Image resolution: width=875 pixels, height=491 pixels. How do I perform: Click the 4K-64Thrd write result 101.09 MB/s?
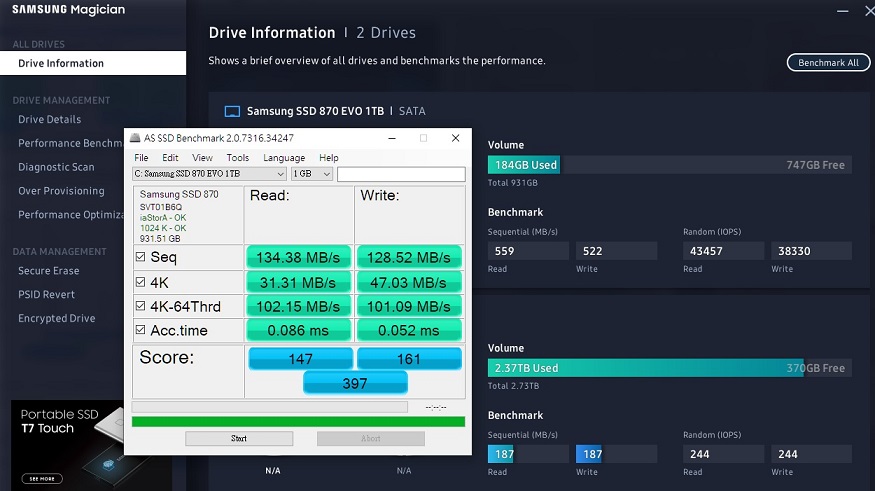408,306
